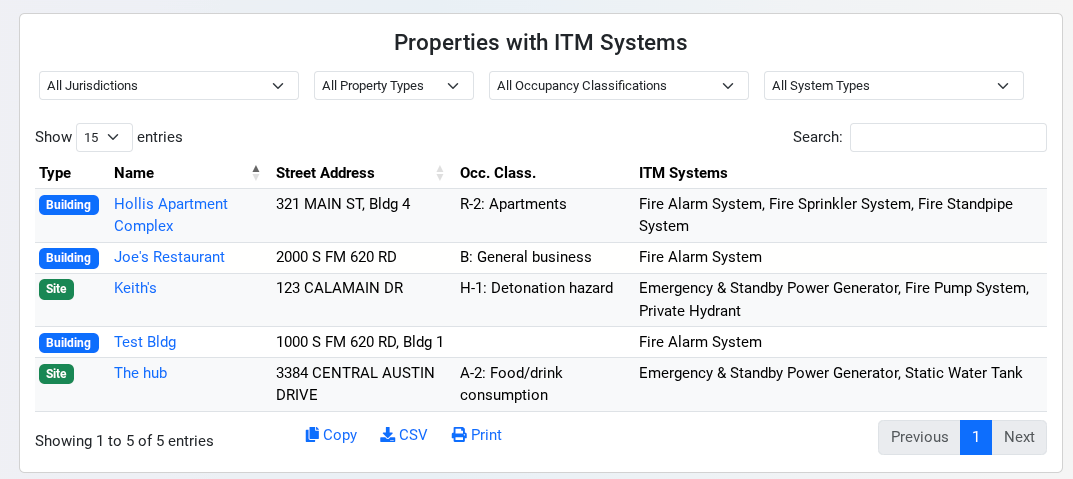
Task: Go to page 1 of results
Action: pyautogui.click(x=976, y=437)
